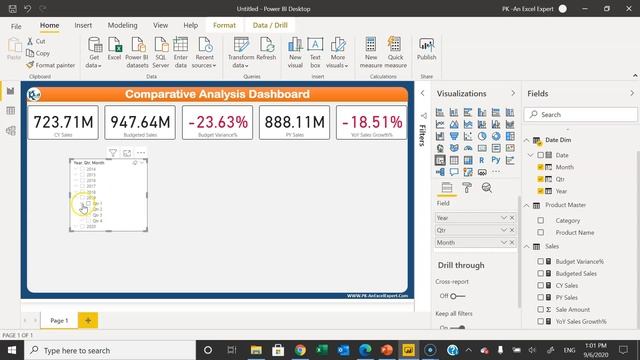Expand the Filters pane
640x360 pixels.
(x=422, y=93)
